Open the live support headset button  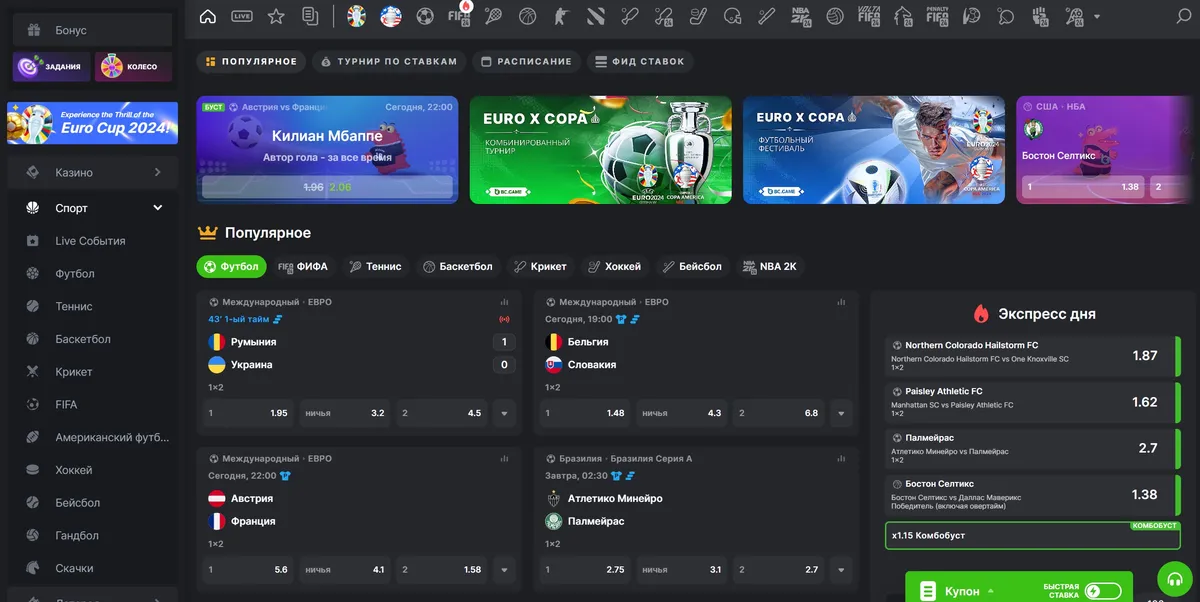[1174, 580]
